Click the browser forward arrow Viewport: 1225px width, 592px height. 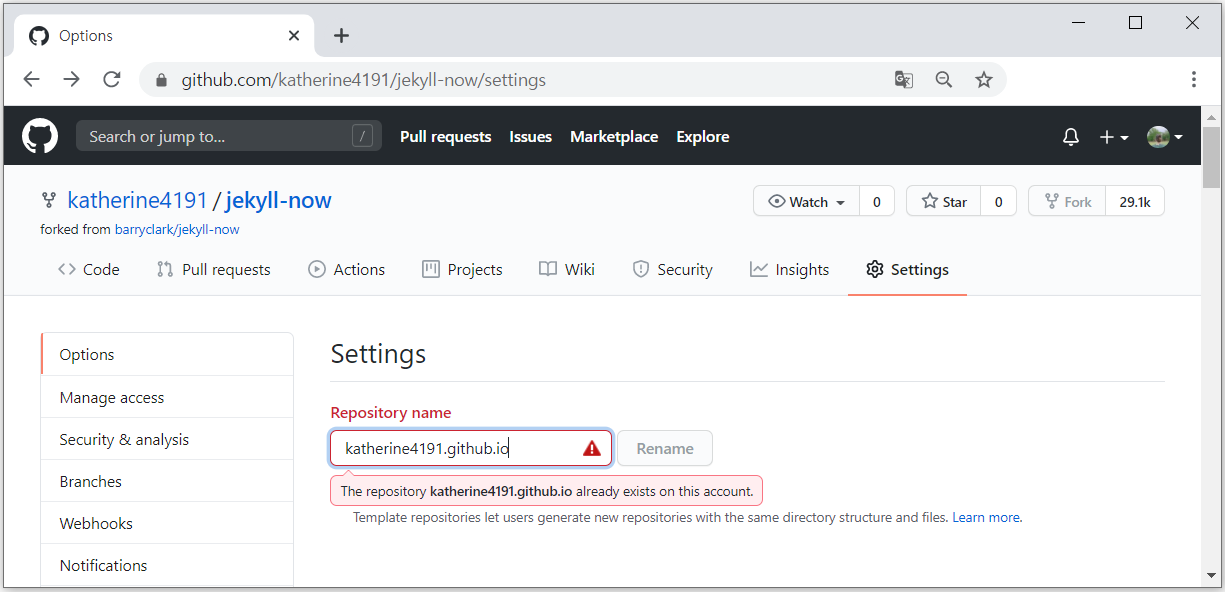(71, 79)
